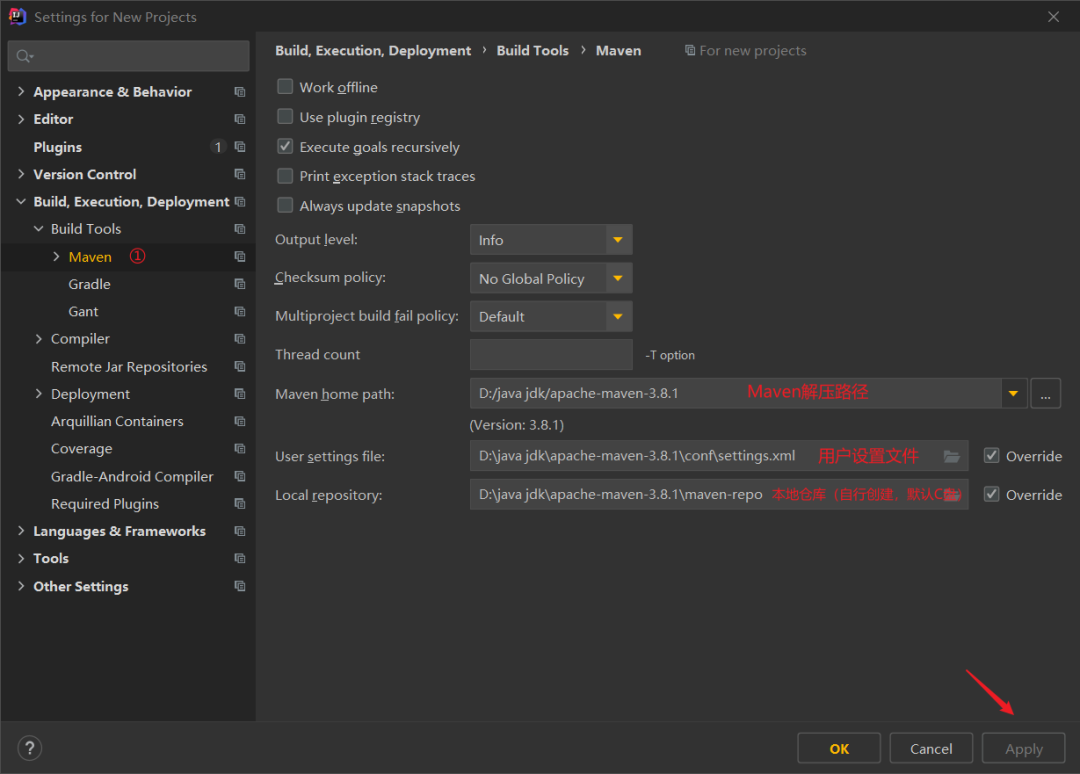
Task: Click project-level icon beside Remote Jar Repositories
Action: tap(240, 366)
